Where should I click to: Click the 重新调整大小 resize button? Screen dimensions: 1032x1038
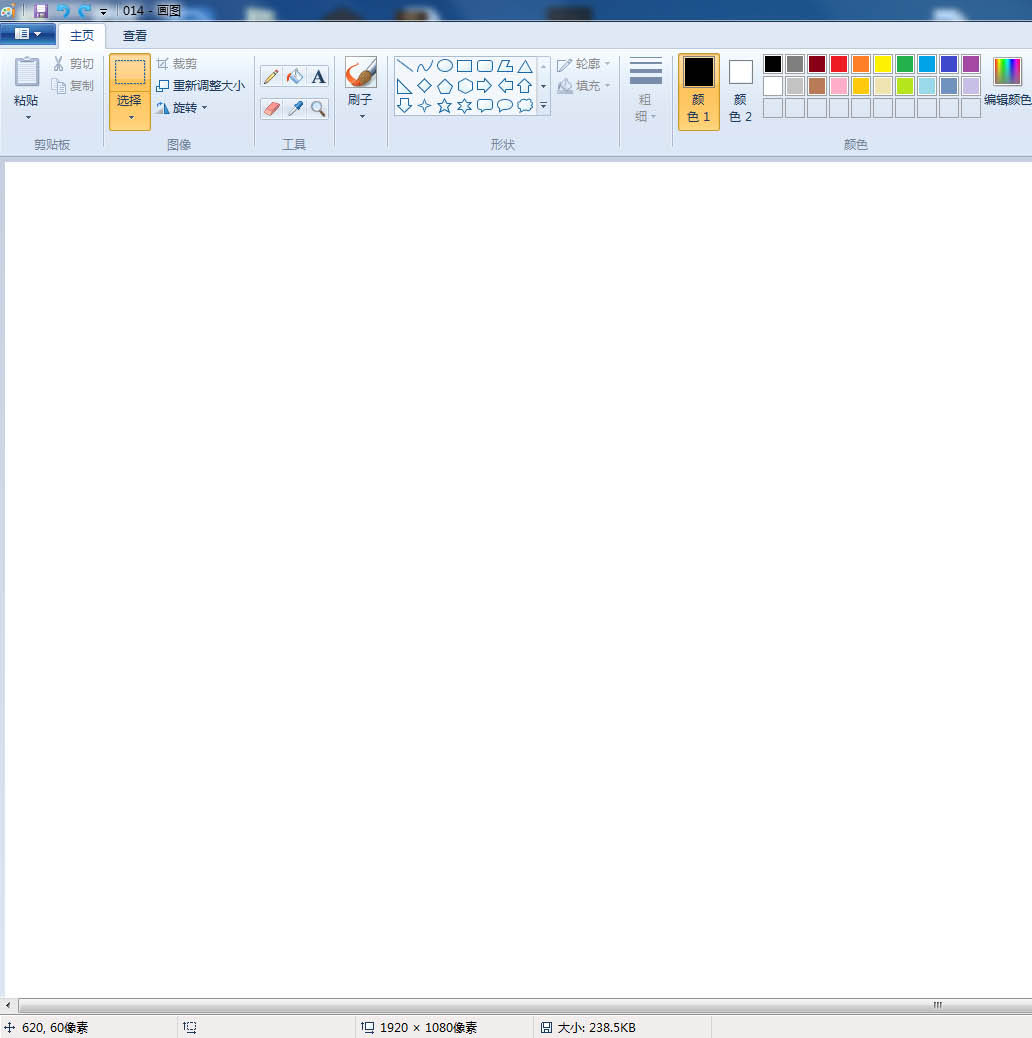point(201,85)
